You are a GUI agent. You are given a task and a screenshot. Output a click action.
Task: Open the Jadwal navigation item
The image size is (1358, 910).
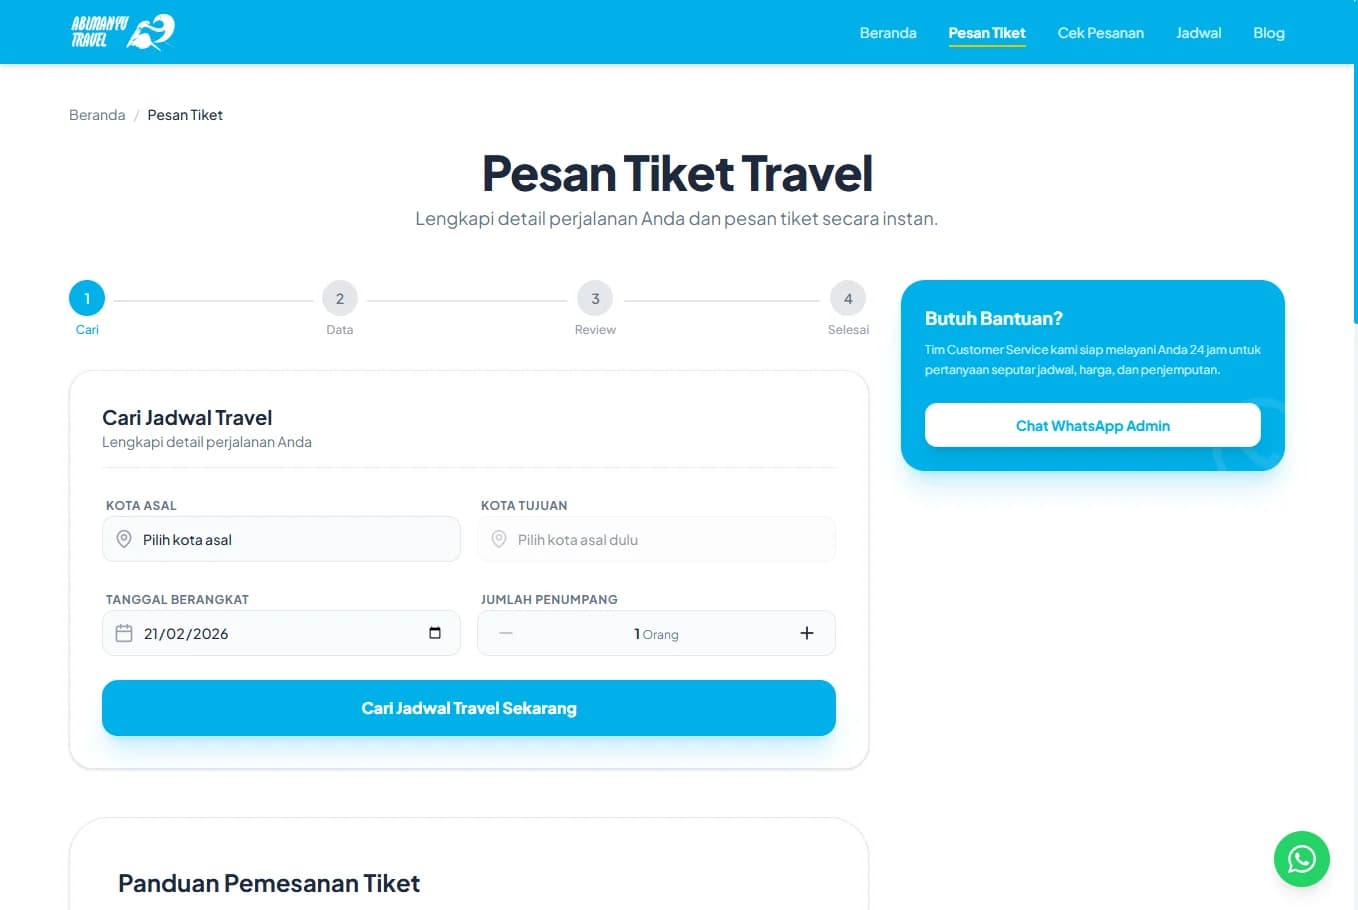[x=1198, y=33]
